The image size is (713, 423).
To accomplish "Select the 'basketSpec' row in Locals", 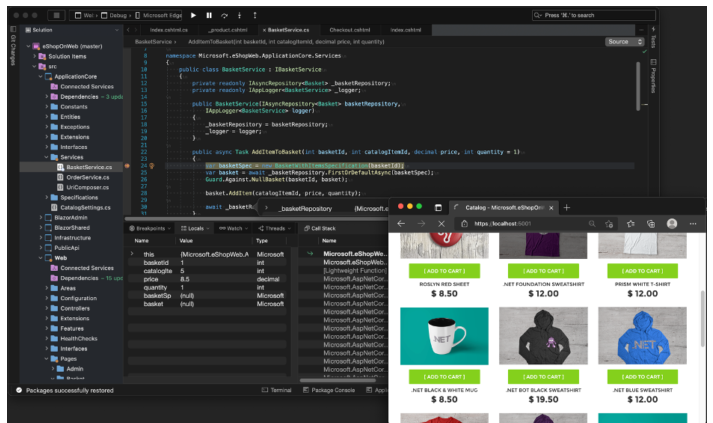I will [x=207, y=296].
